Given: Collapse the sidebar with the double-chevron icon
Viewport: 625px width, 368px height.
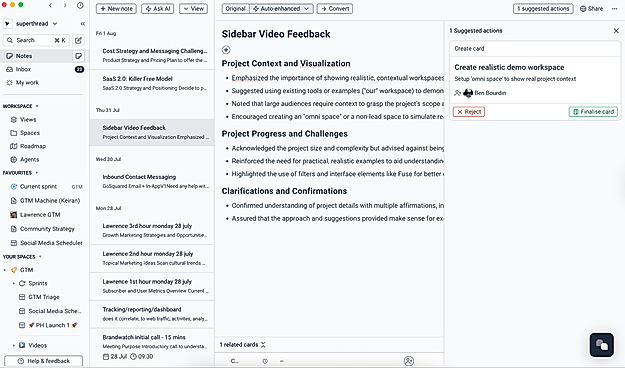Looking at the screenshot, I should pyautogui.click(x=83, y=24).
